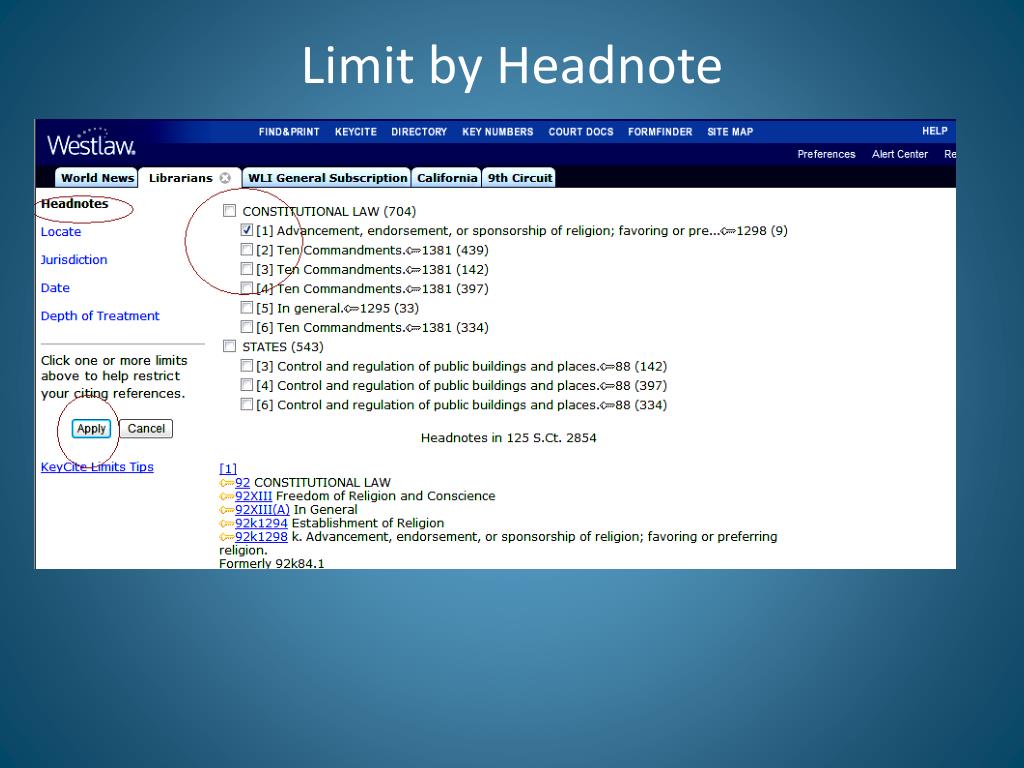This screenshot has width=1024, height=768.
Task: Switch to the California tab
Action: pyautogui.click(x=447, y=178)
